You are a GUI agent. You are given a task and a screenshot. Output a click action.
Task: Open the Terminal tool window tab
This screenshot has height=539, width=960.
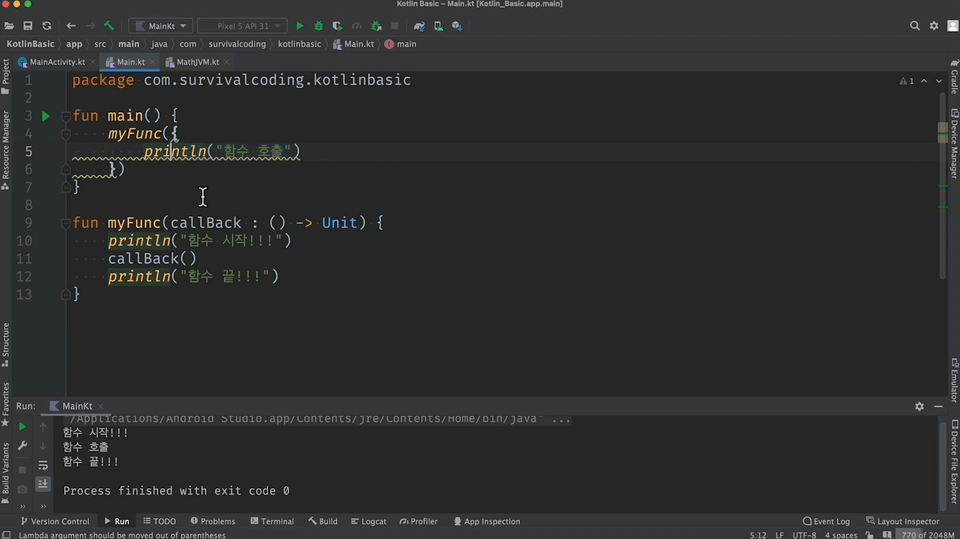pyautogui.click(x=272, y=521)
